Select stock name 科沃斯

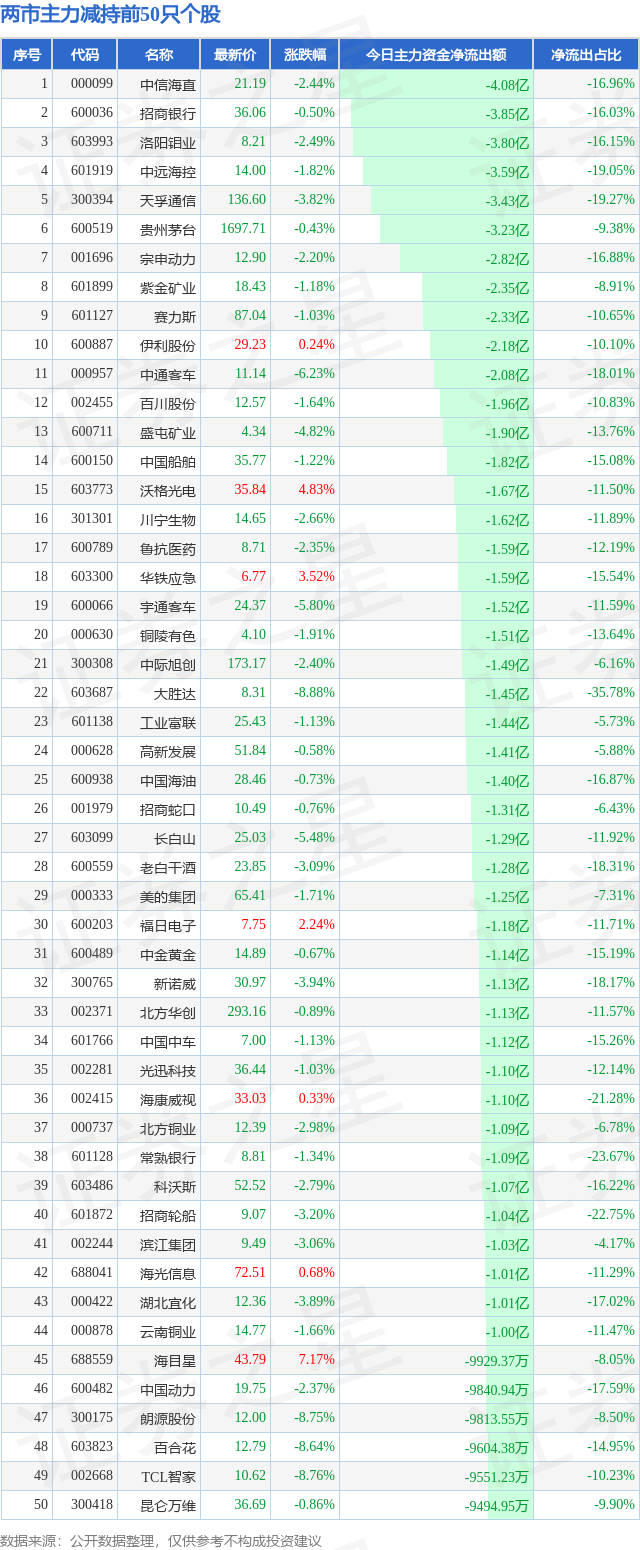pos(175,1186)
